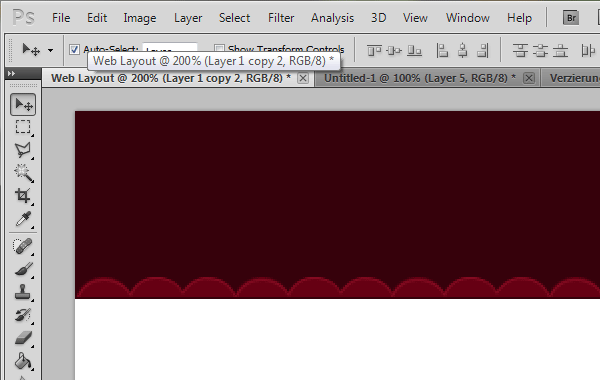Distribute bottom edges of layers
Image resolution: width=600 pixels, height=380 pixels.
point(560,50)
